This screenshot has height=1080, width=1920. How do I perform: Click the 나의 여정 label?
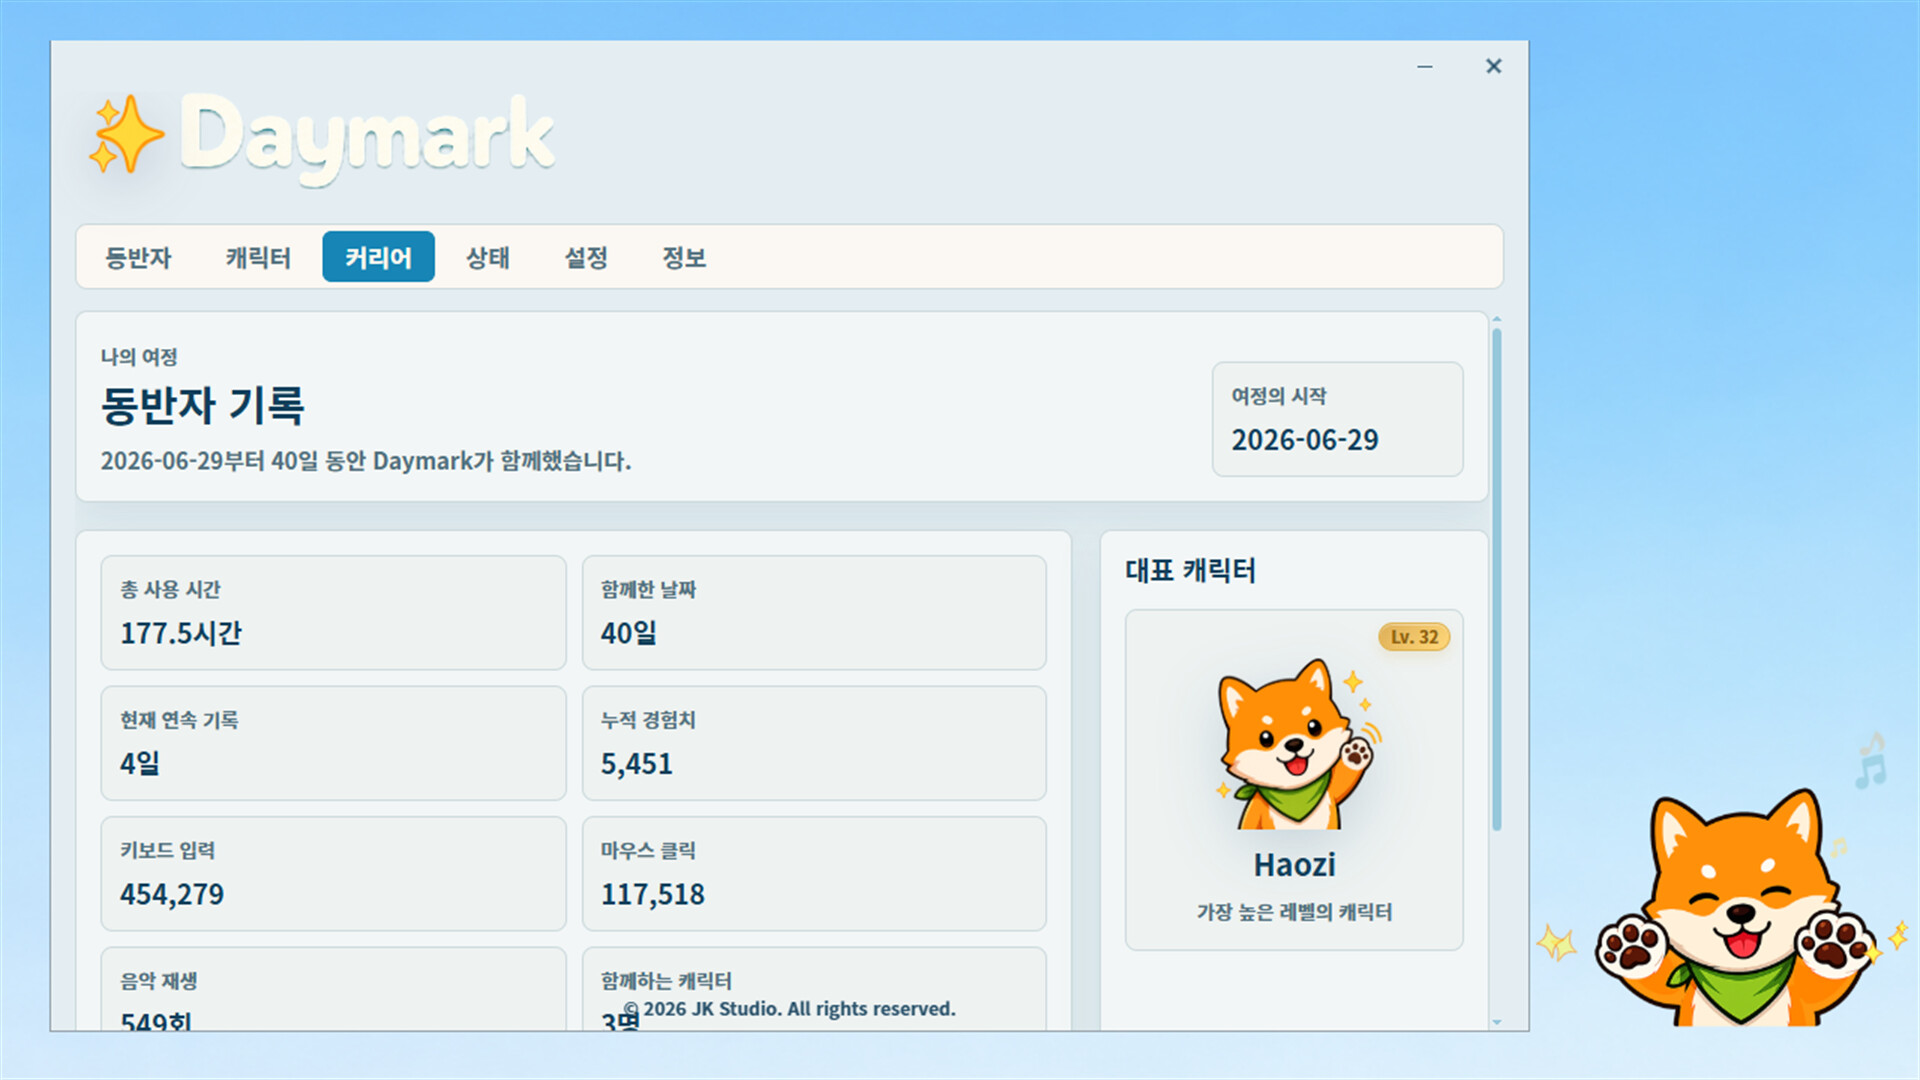139,357
